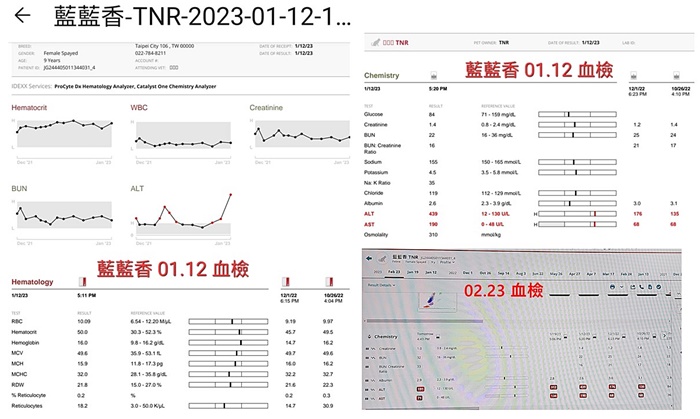Image resolution: width=700 pixels, height=419 pixels.
Task: Click the WBC trend chart
Action: 181,135
